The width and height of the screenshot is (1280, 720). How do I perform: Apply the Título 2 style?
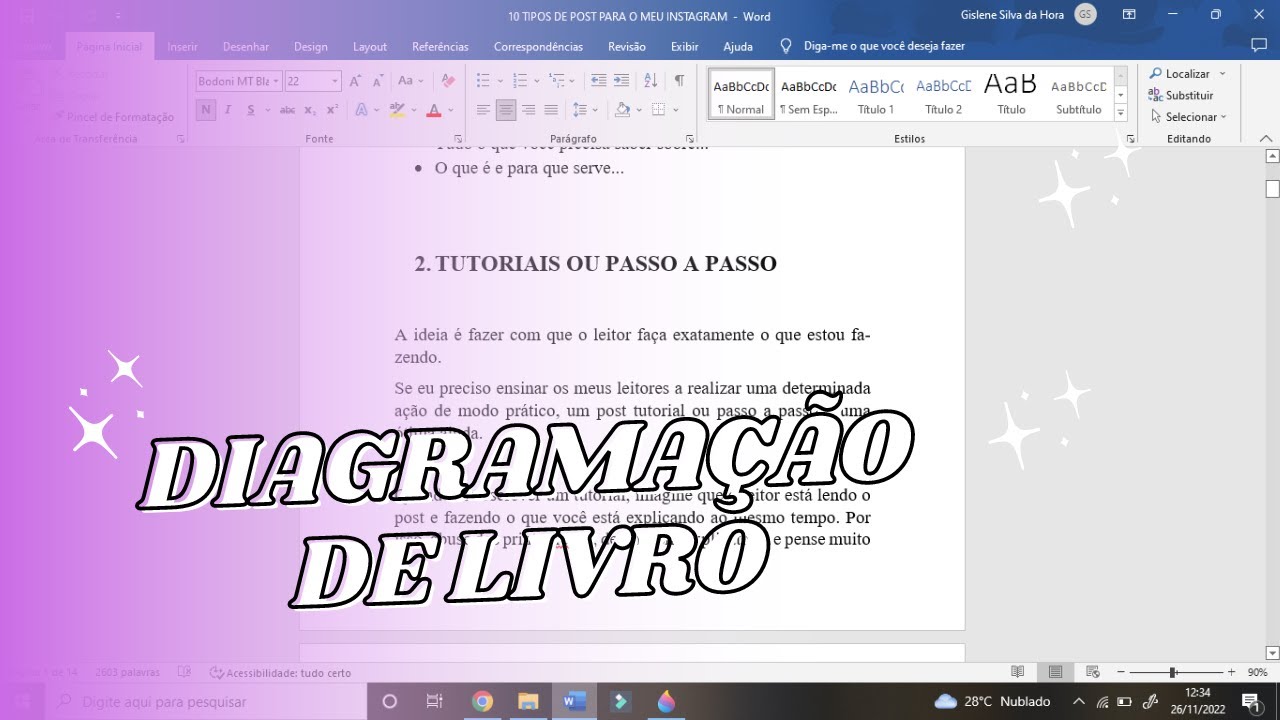coord(943,95)
